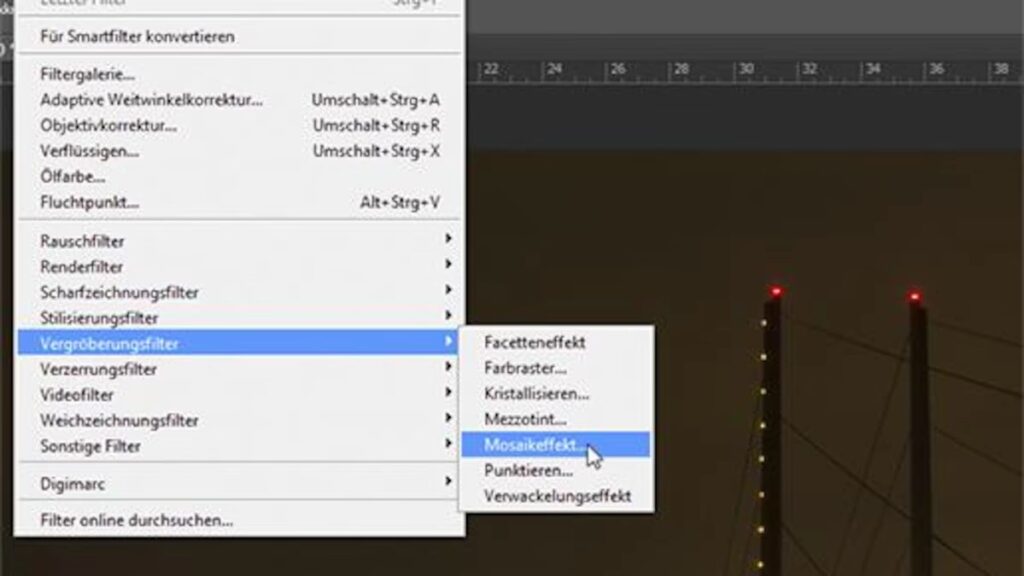Open the Verflüssigen filter
Viewport: 1024px width, 576px height.
tap(89, 151)
